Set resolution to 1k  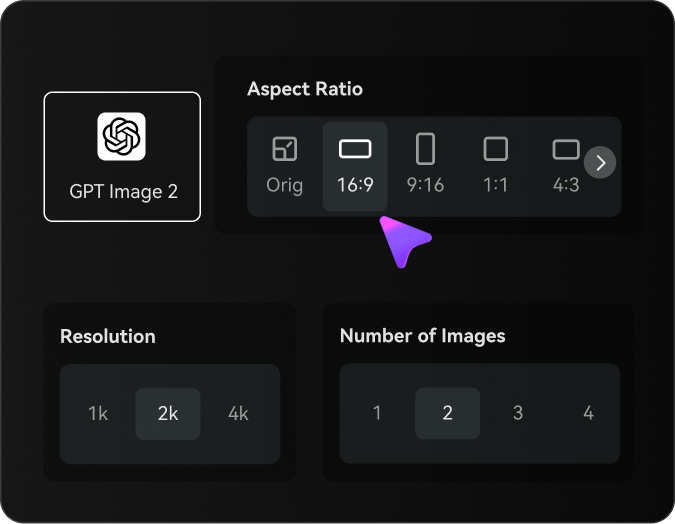[x=98, y=414]
